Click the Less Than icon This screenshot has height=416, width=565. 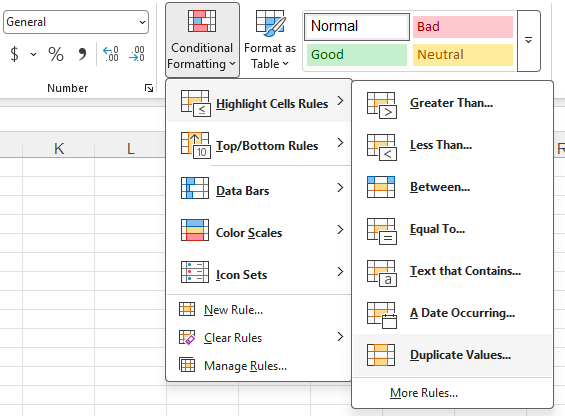click(x=382, y=147)
